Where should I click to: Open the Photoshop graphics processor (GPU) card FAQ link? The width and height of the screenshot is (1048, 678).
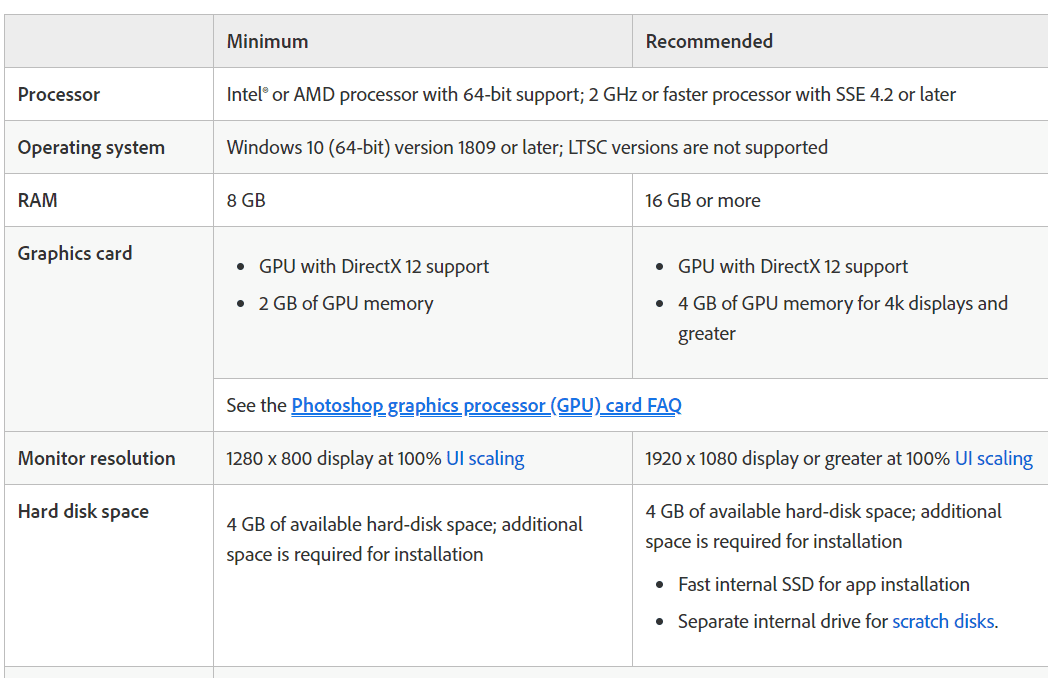486,405
